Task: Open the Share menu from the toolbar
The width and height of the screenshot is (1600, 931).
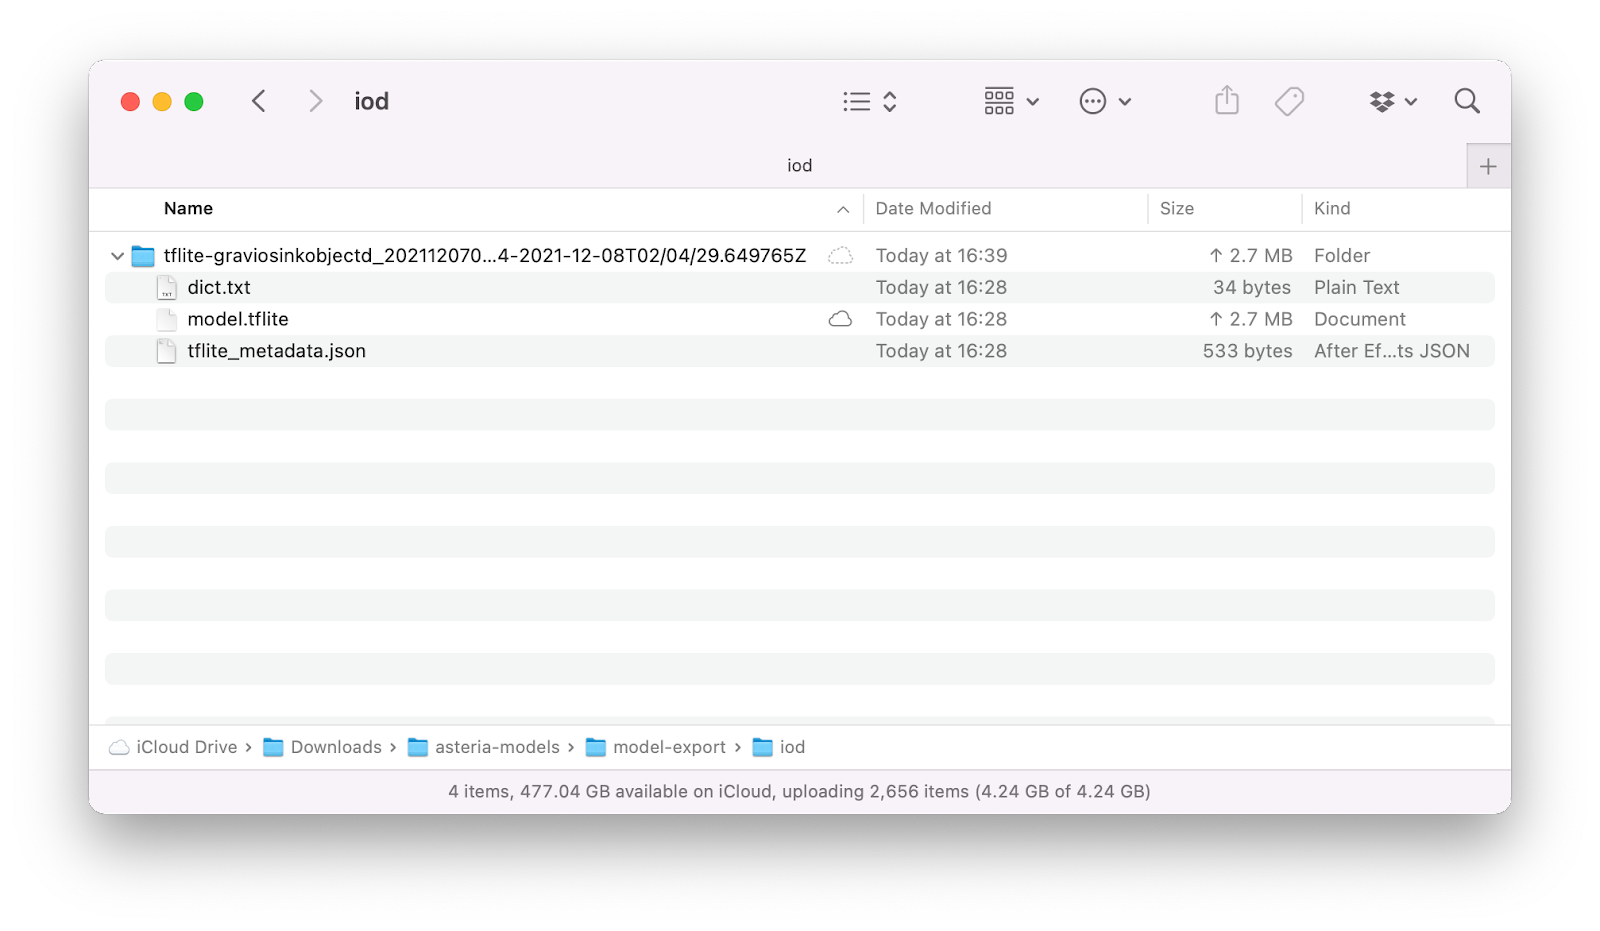Action: (1227, 101)
